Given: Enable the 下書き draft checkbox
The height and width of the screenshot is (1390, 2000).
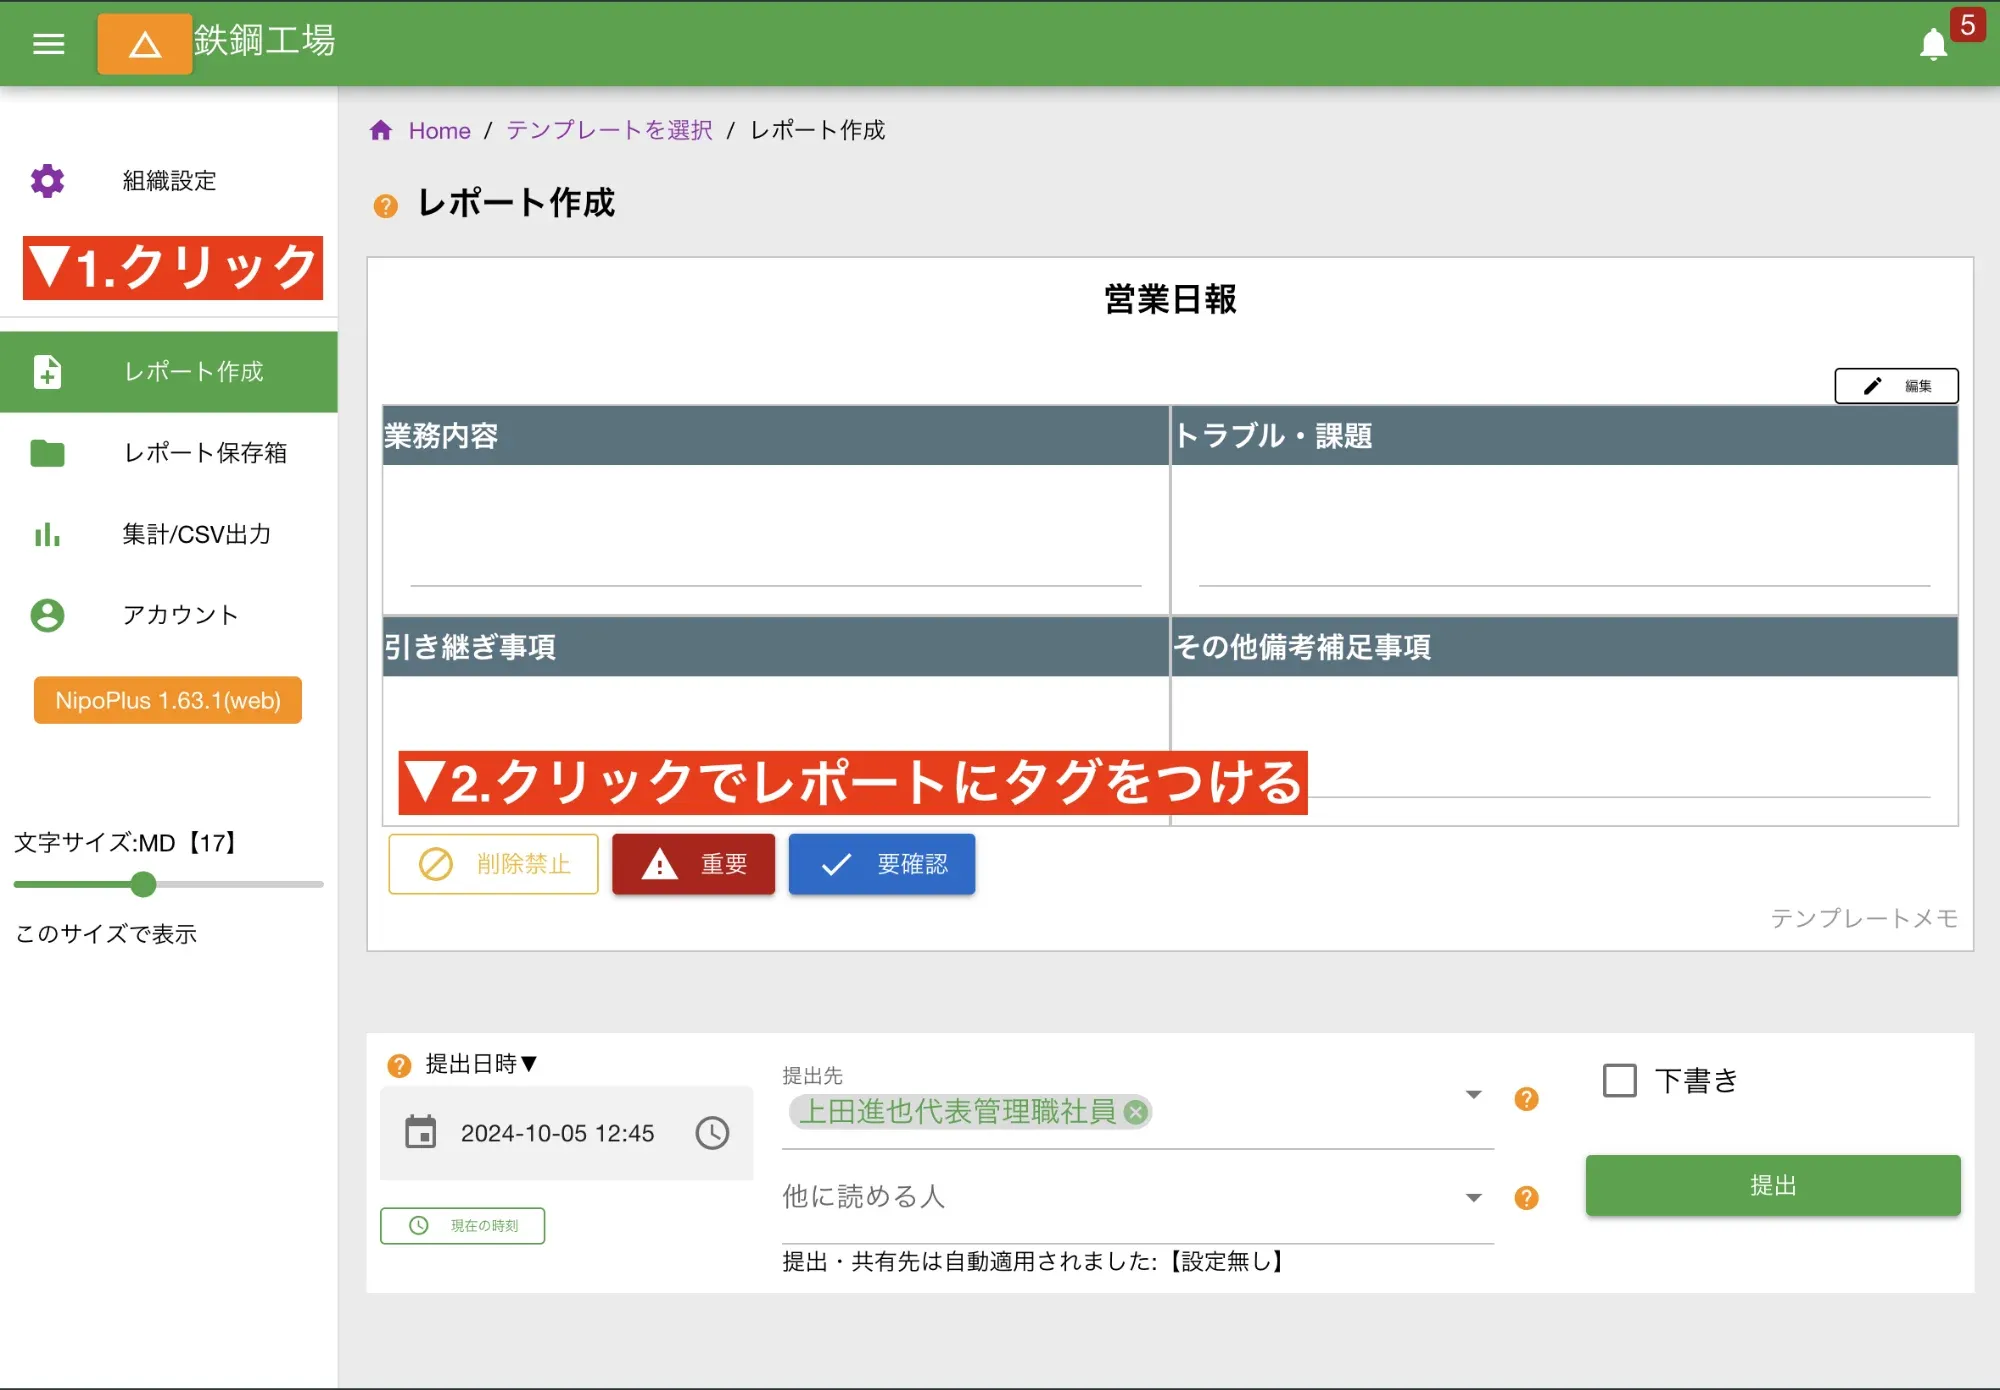Looking at the screenshot, I should coord(1617,1080).
